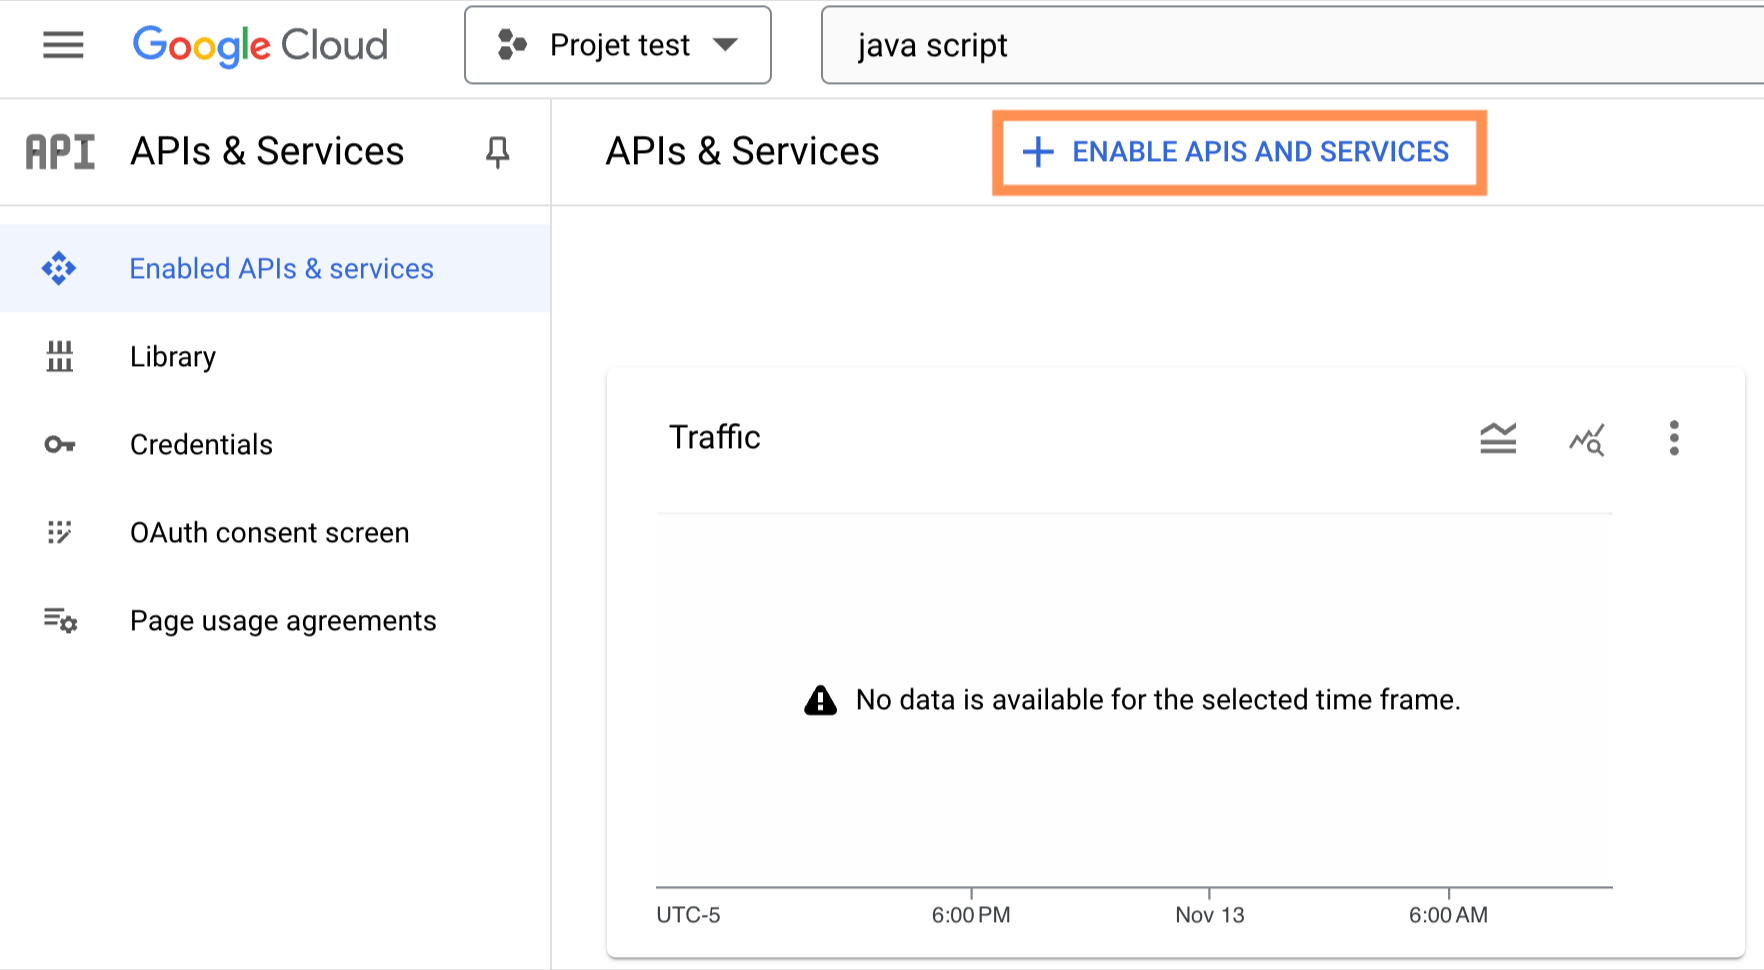Viewport: 1764px width, 970px height.
Task: Click the search field containing java script
Action: point(1290,45)
